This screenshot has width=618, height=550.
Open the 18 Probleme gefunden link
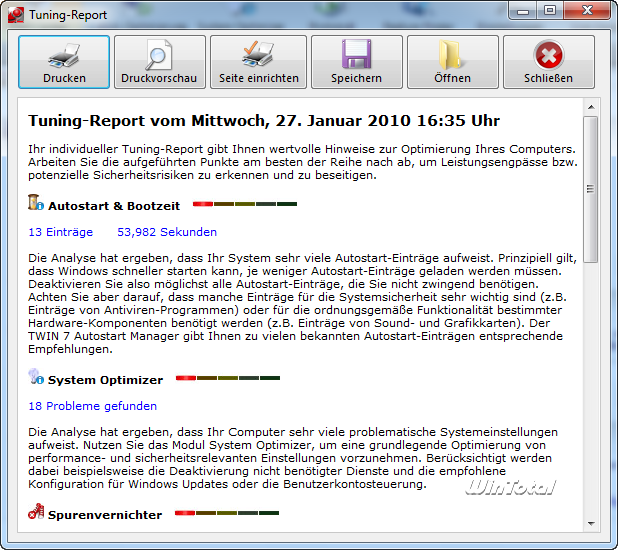(93, 406)
